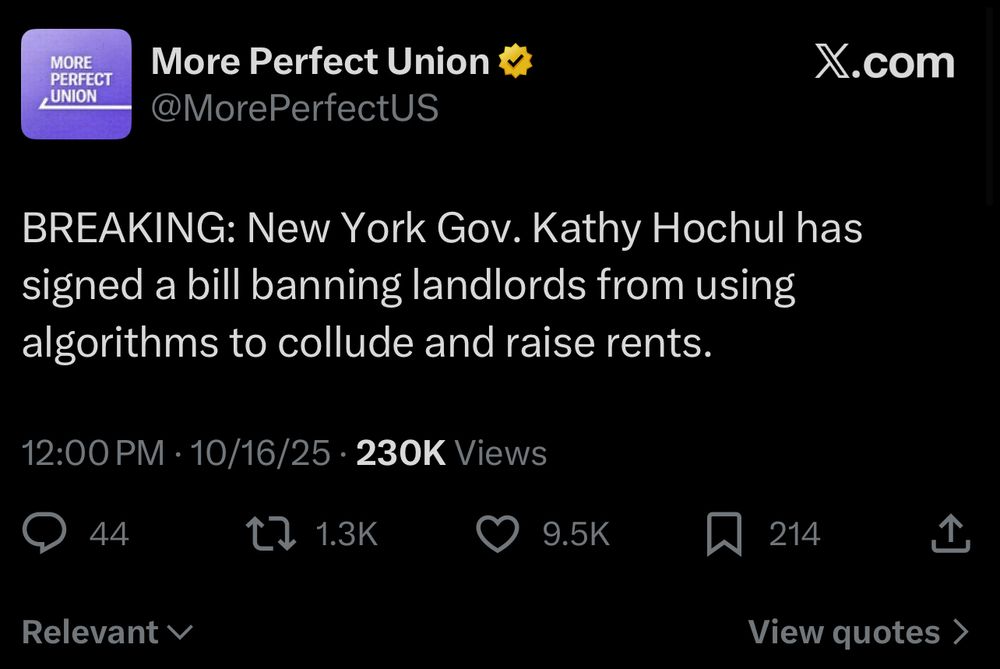
Task: Click the 1.3K reposts count
Action: (346, 534)
